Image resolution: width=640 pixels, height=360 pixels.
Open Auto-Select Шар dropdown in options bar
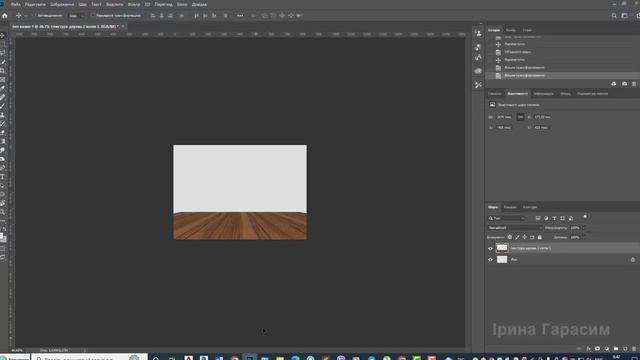76,16
